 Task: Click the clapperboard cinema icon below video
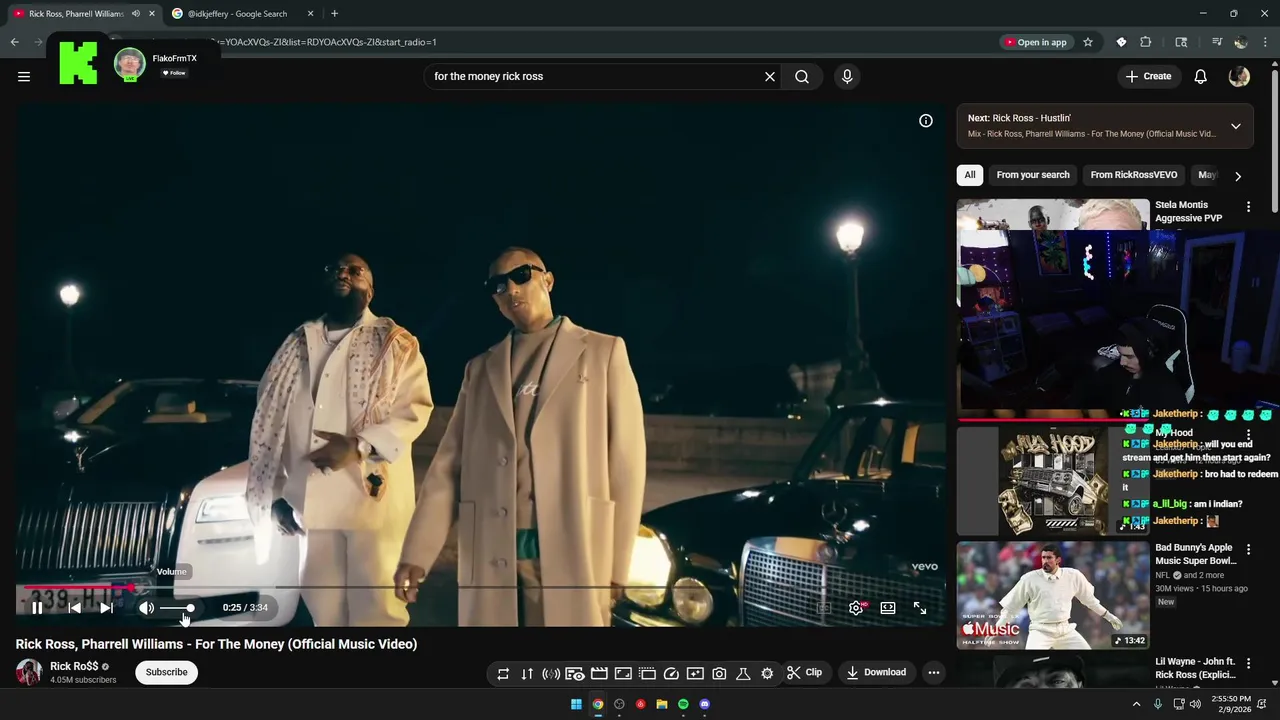[599, 673]
